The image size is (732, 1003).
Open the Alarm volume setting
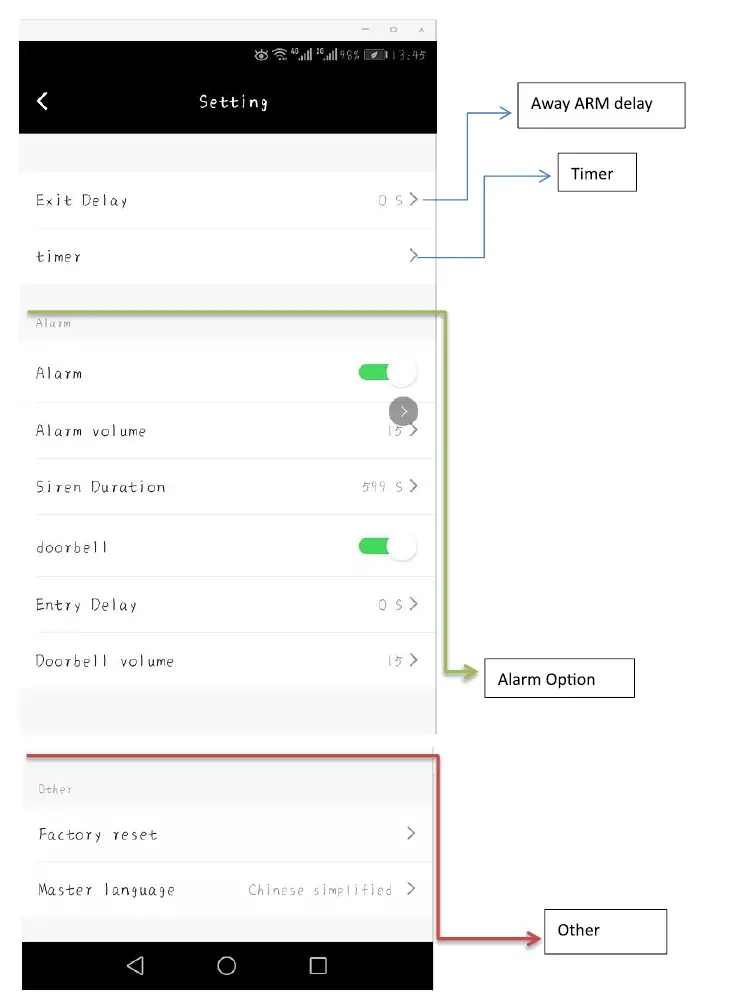tap(413, 431)
